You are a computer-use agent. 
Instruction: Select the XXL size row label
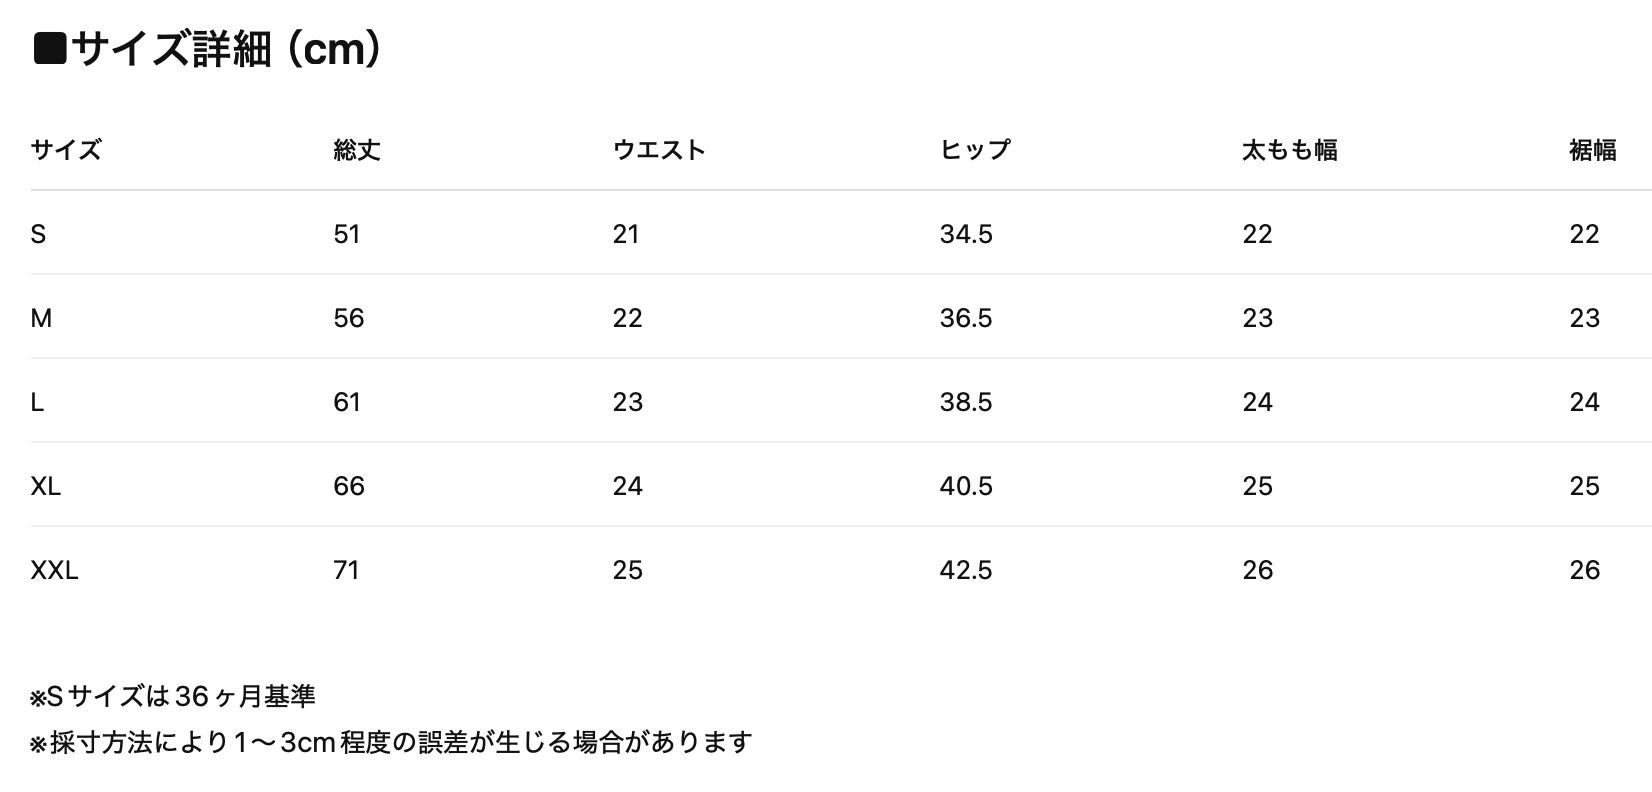click(x=54, y=570)
